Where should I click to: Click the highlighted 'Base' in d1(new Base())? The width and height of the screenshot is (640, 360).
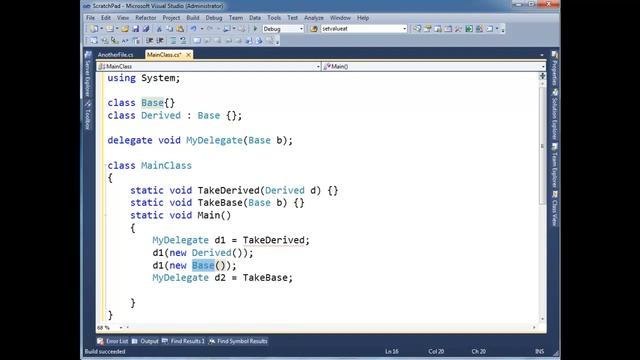click(x=203, y=265)
